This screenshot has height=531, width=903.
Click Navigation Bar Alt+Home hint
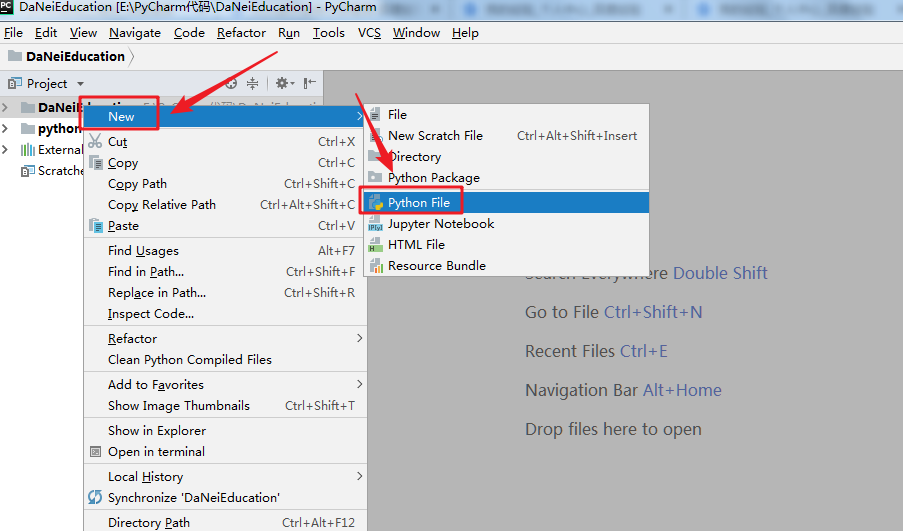pyautogui.click(x=623, y=390)
